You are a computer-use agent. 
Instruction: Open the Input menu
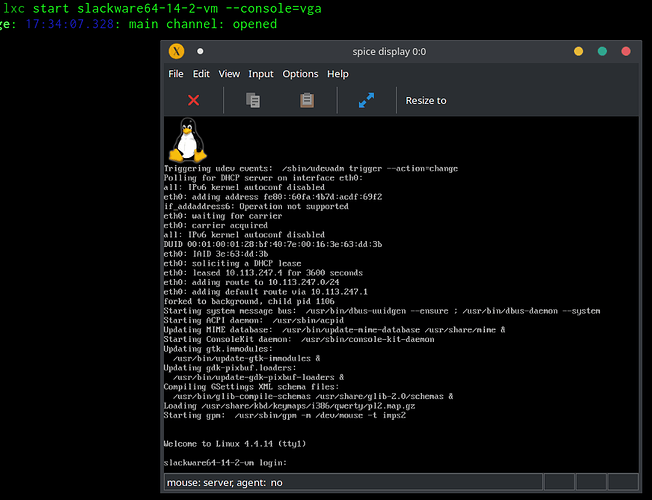pos(261,74)
